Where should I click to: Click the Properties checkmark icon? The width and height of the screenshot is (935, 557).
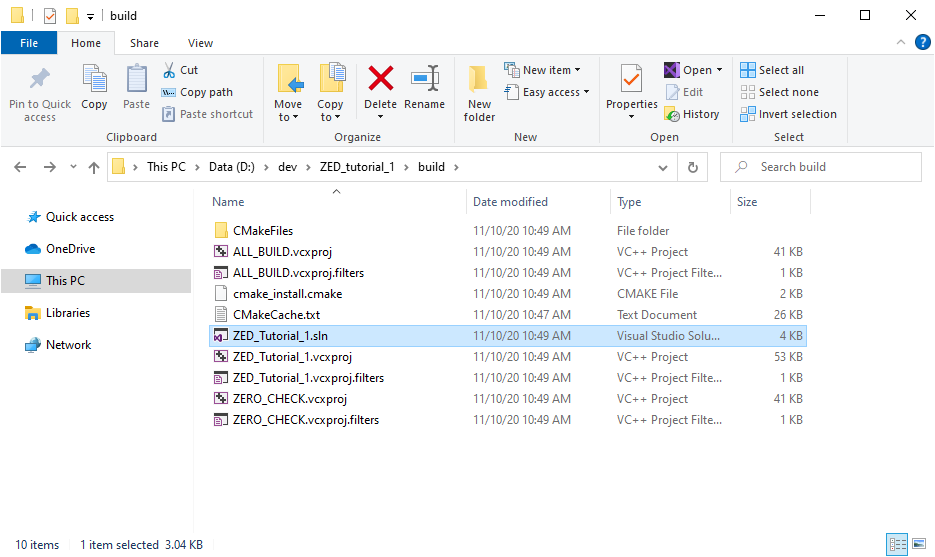click(x=631, y=79)
